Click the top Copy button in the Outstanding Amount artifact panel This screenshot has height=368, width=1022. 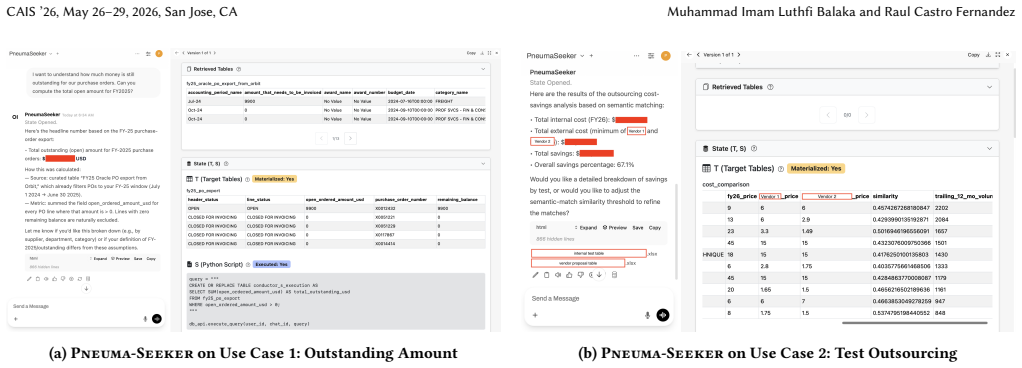tap(471, 53)
